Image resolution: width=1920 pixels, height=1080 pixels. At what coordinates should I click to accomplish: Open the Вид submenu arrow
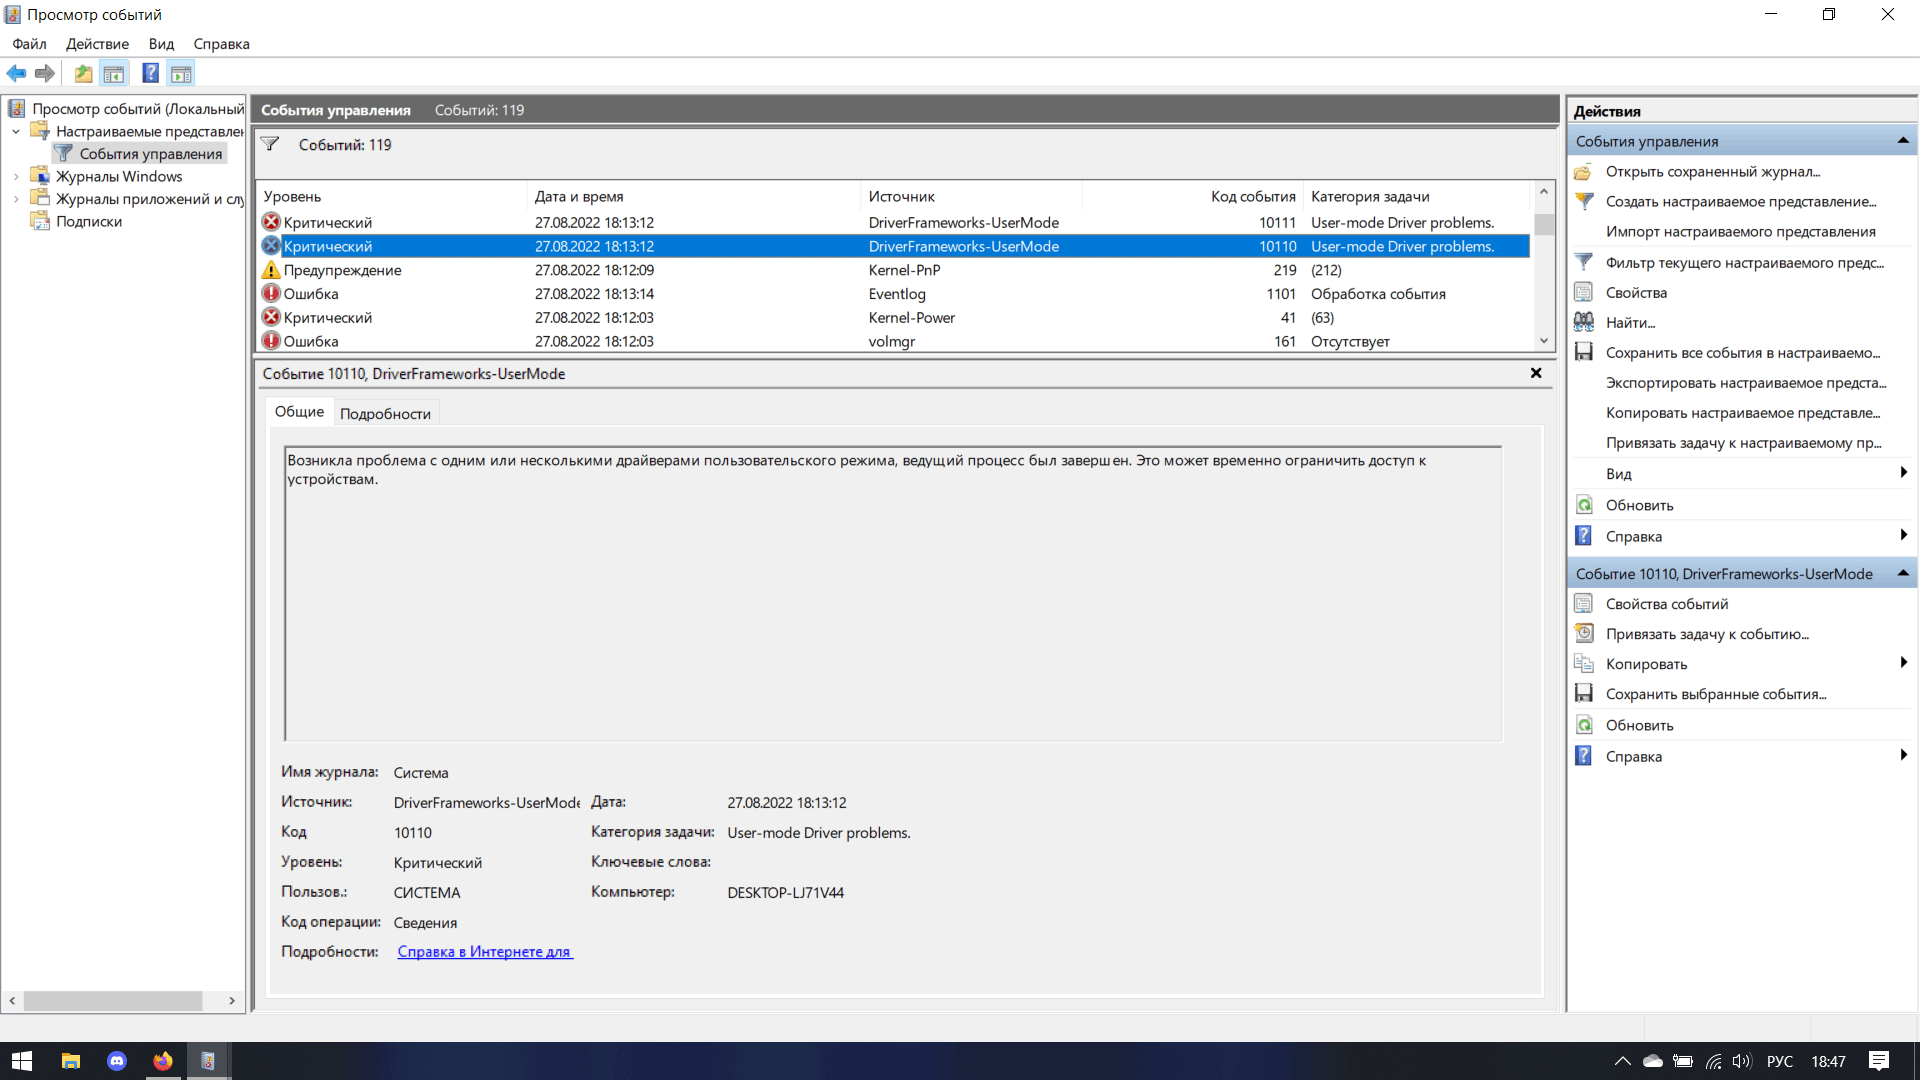[x=1903, y=473]
